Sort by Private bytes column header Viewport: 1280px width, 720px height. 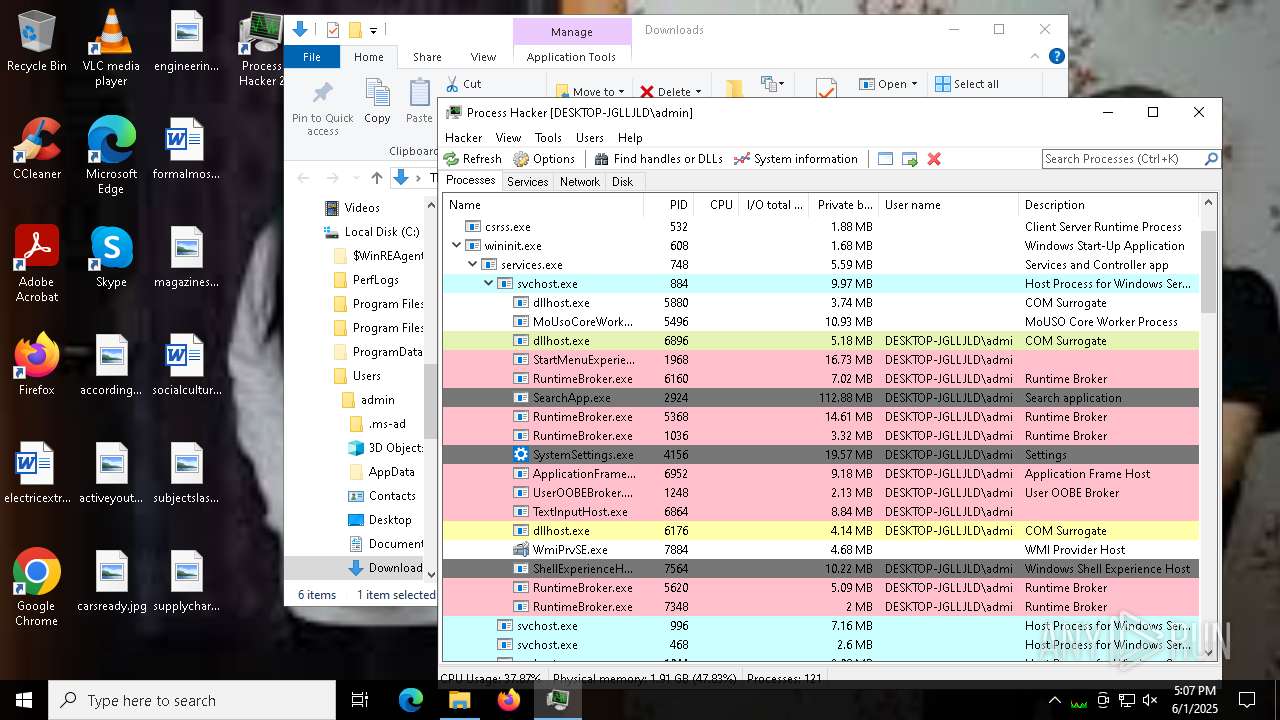pyautogui.click(x=844, y=205)
